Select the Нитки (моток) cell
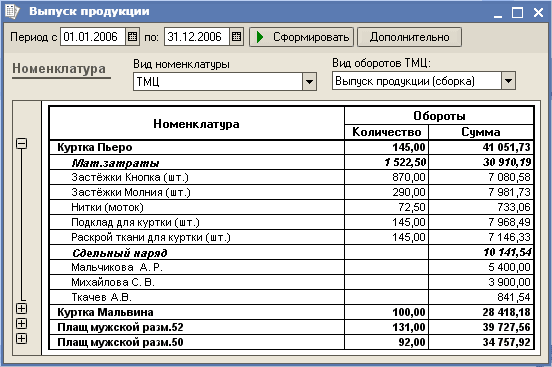This screenshot has width=552, height=367. tap(197, 207)
